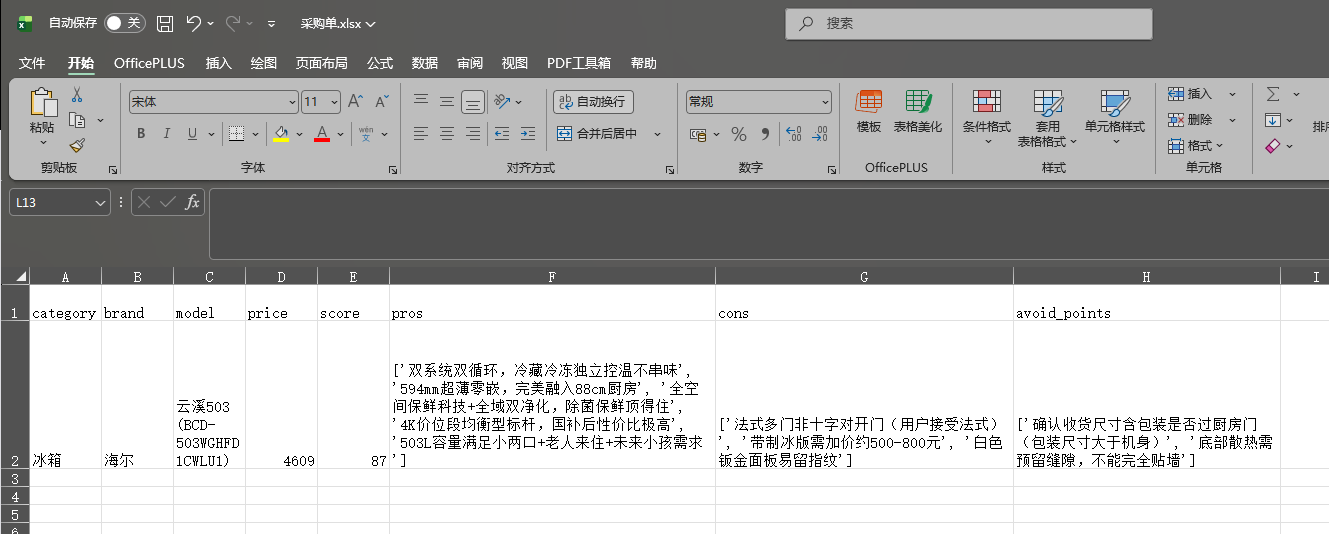This screenshot has width=1329, height=534.
Task: Click accounting number format icon
Action: tap(698, 134)
